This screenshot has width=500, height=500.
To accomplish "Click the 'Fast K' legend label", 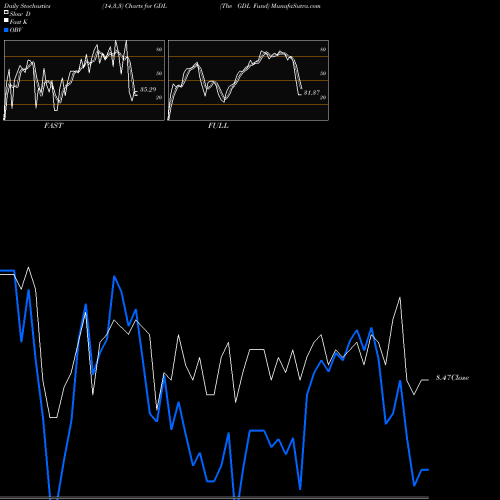I will pos(19,22).
